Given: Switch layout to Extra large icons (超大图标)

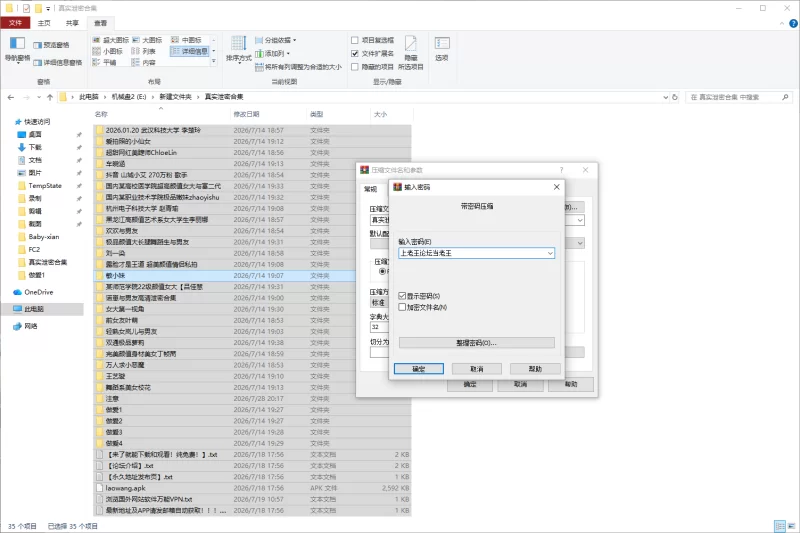Looking at the screenshot, I should [111, 40].
